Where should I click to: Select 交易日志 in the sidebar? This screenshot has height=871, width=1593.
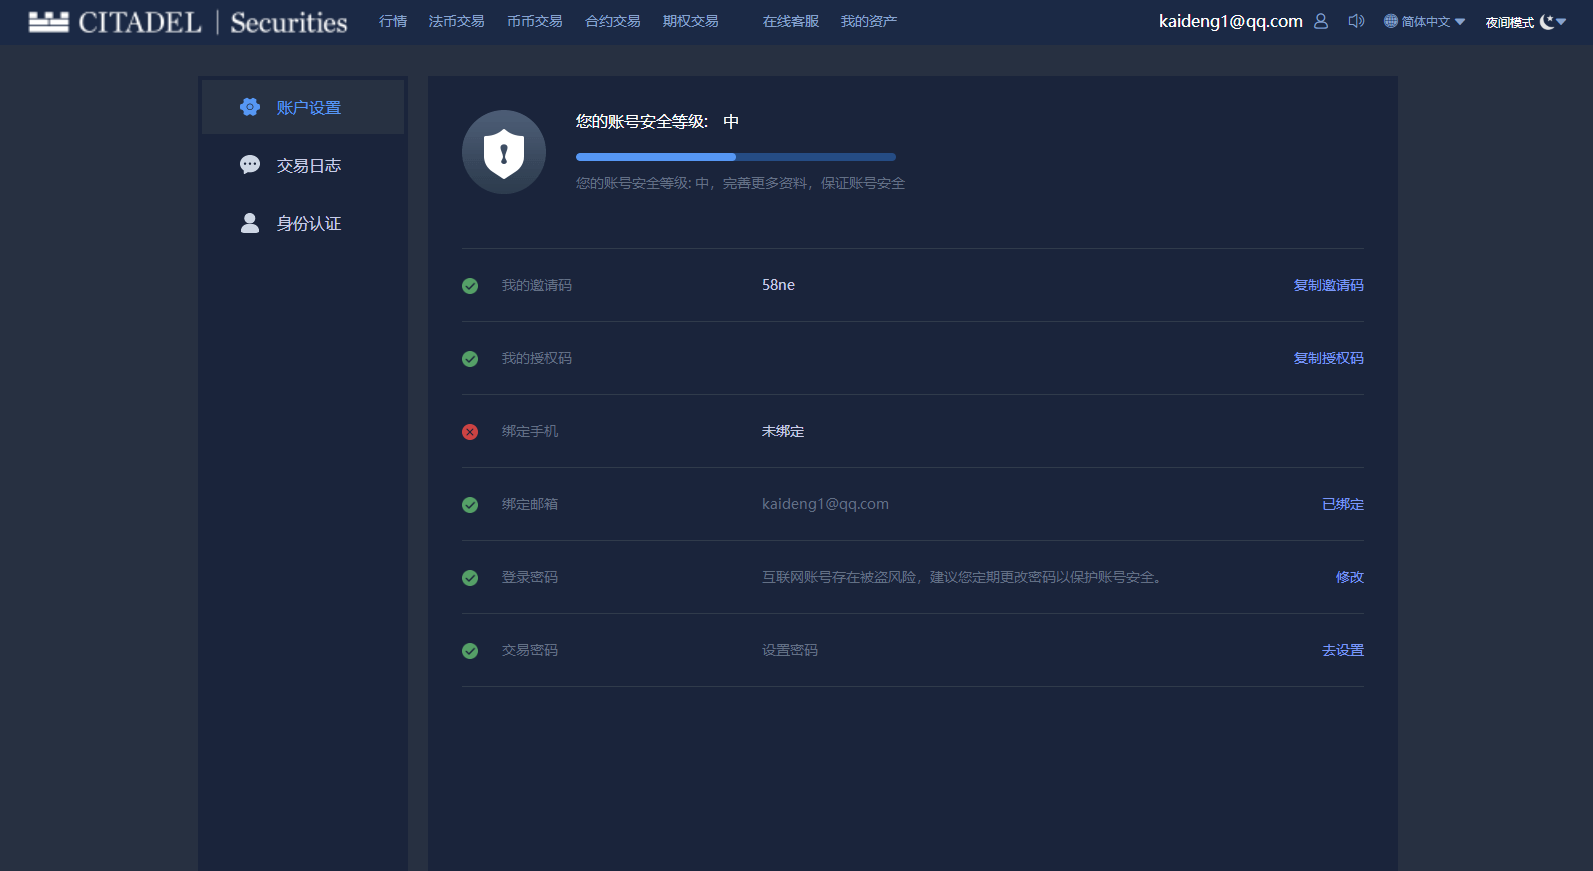click(303, 165)
